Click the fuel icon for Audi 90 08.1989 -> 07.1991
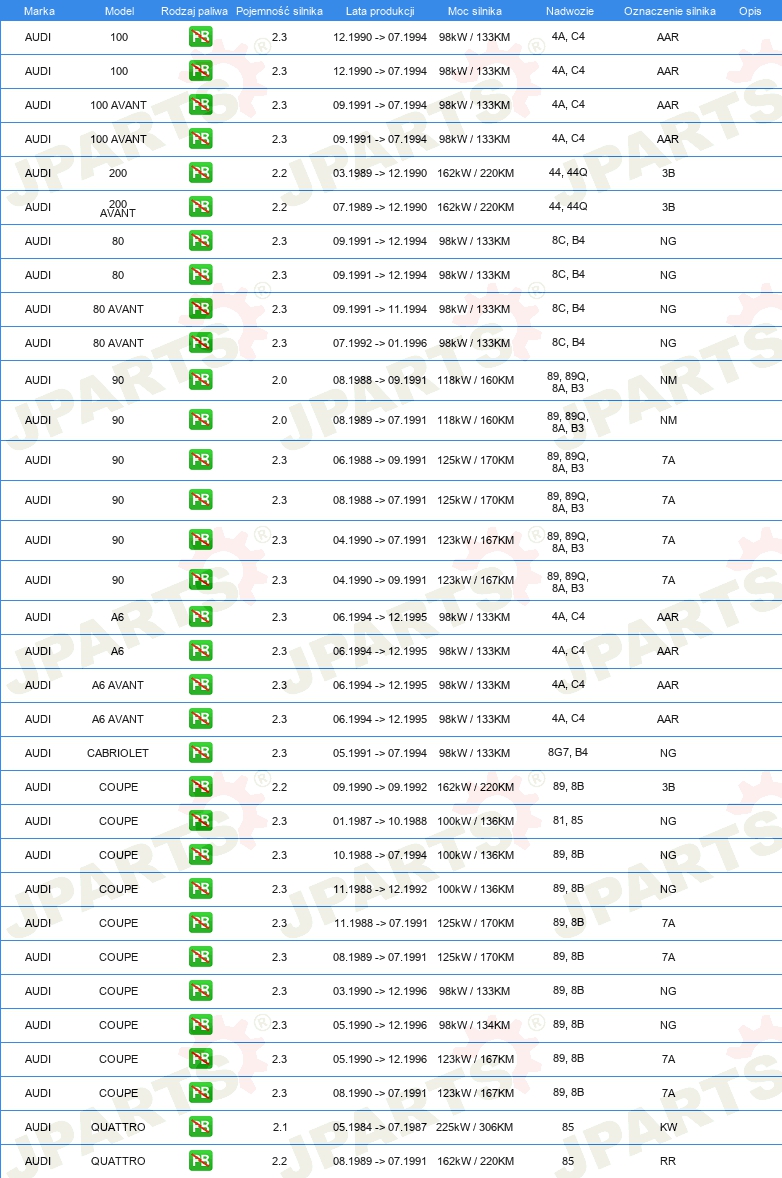The image size is (782, 1178). pyautogui.click(x=201, y=420)
